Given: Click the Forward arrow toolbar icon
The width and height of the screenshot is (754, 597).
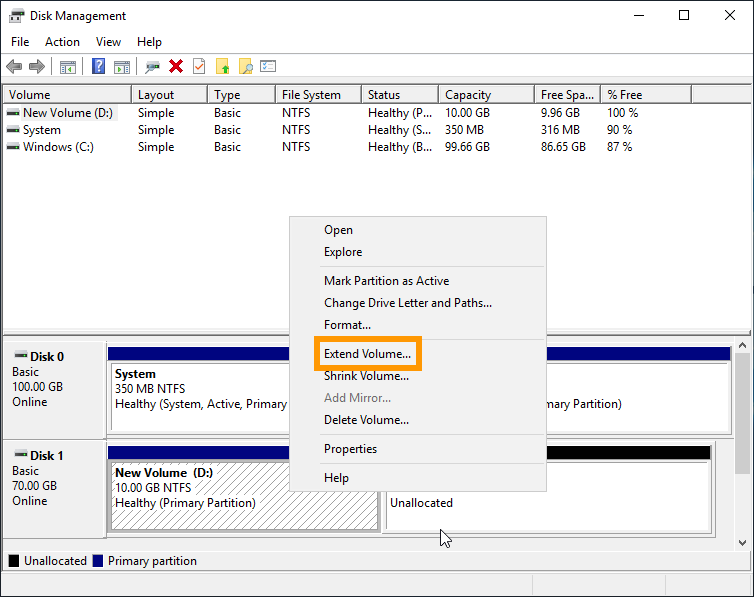Looking at the screenshot, I should pos(37,67).
